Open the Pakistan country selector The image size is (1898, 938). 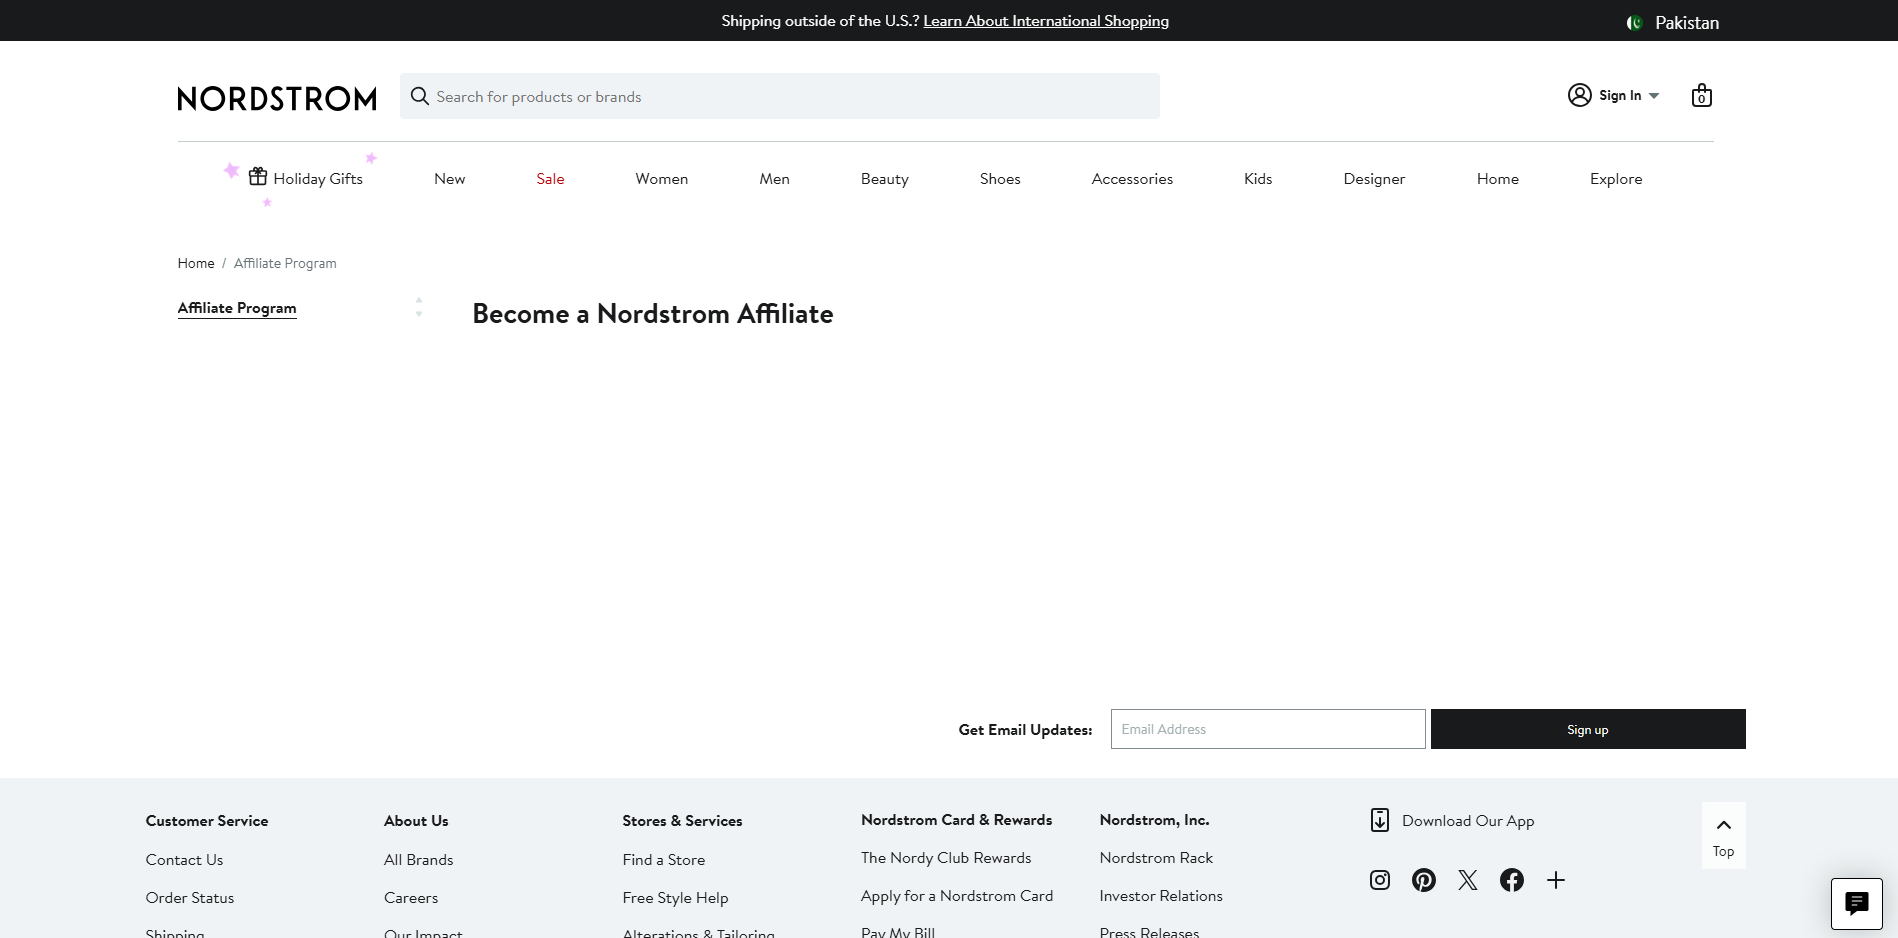[1673, 22]
